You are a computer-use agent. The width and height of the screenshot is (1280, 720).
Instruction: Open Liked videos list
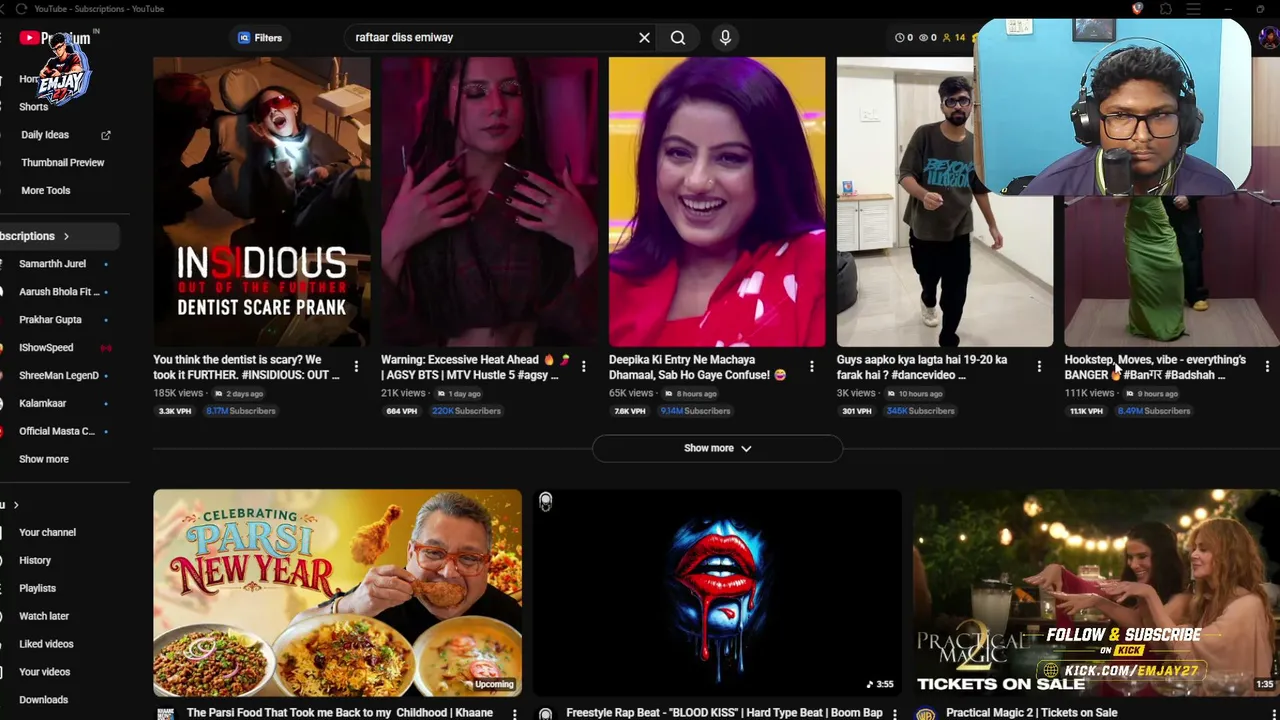pos(46,645)
